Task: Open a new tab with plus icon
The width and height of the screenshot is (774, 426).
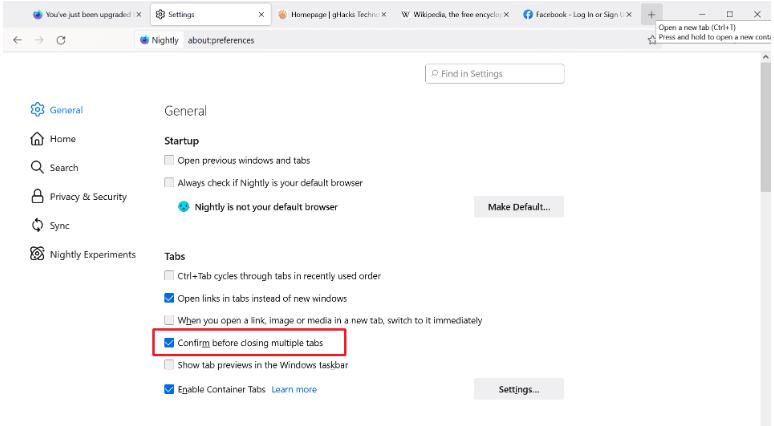Action: [x=651, y=16]
